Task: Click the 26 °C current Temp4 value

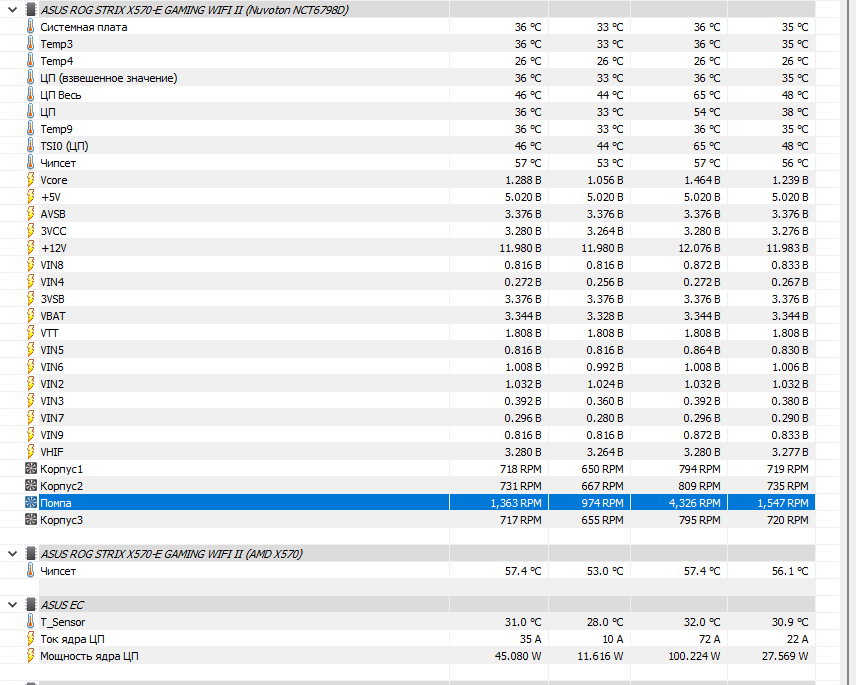Action: pyautogui.click(x=528, y=61)
